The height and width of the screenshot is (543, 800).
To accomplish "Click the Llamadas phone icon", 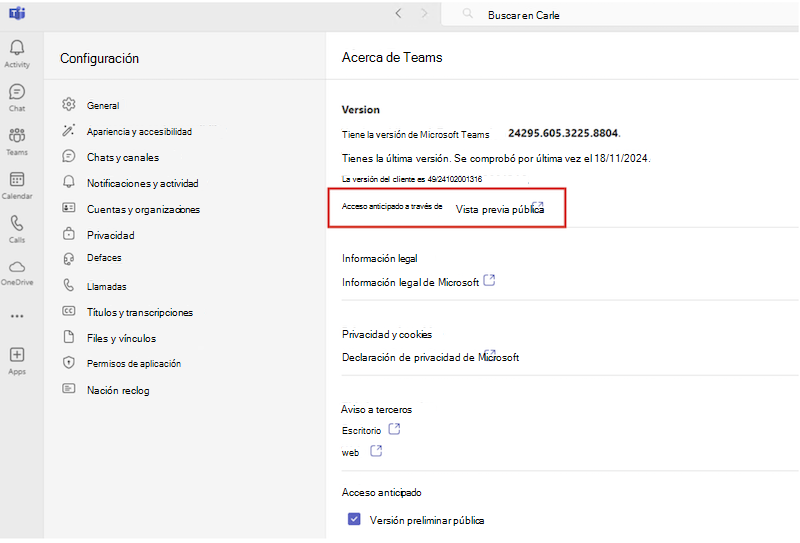I will point(68,285).
